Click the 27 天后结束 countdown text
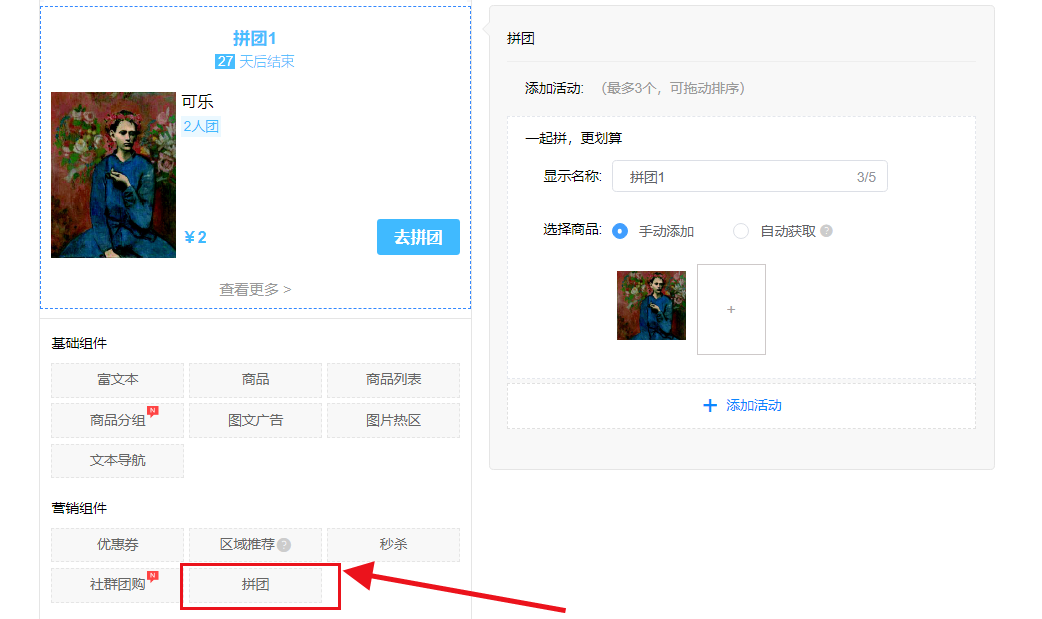 [x=255, y=62]
